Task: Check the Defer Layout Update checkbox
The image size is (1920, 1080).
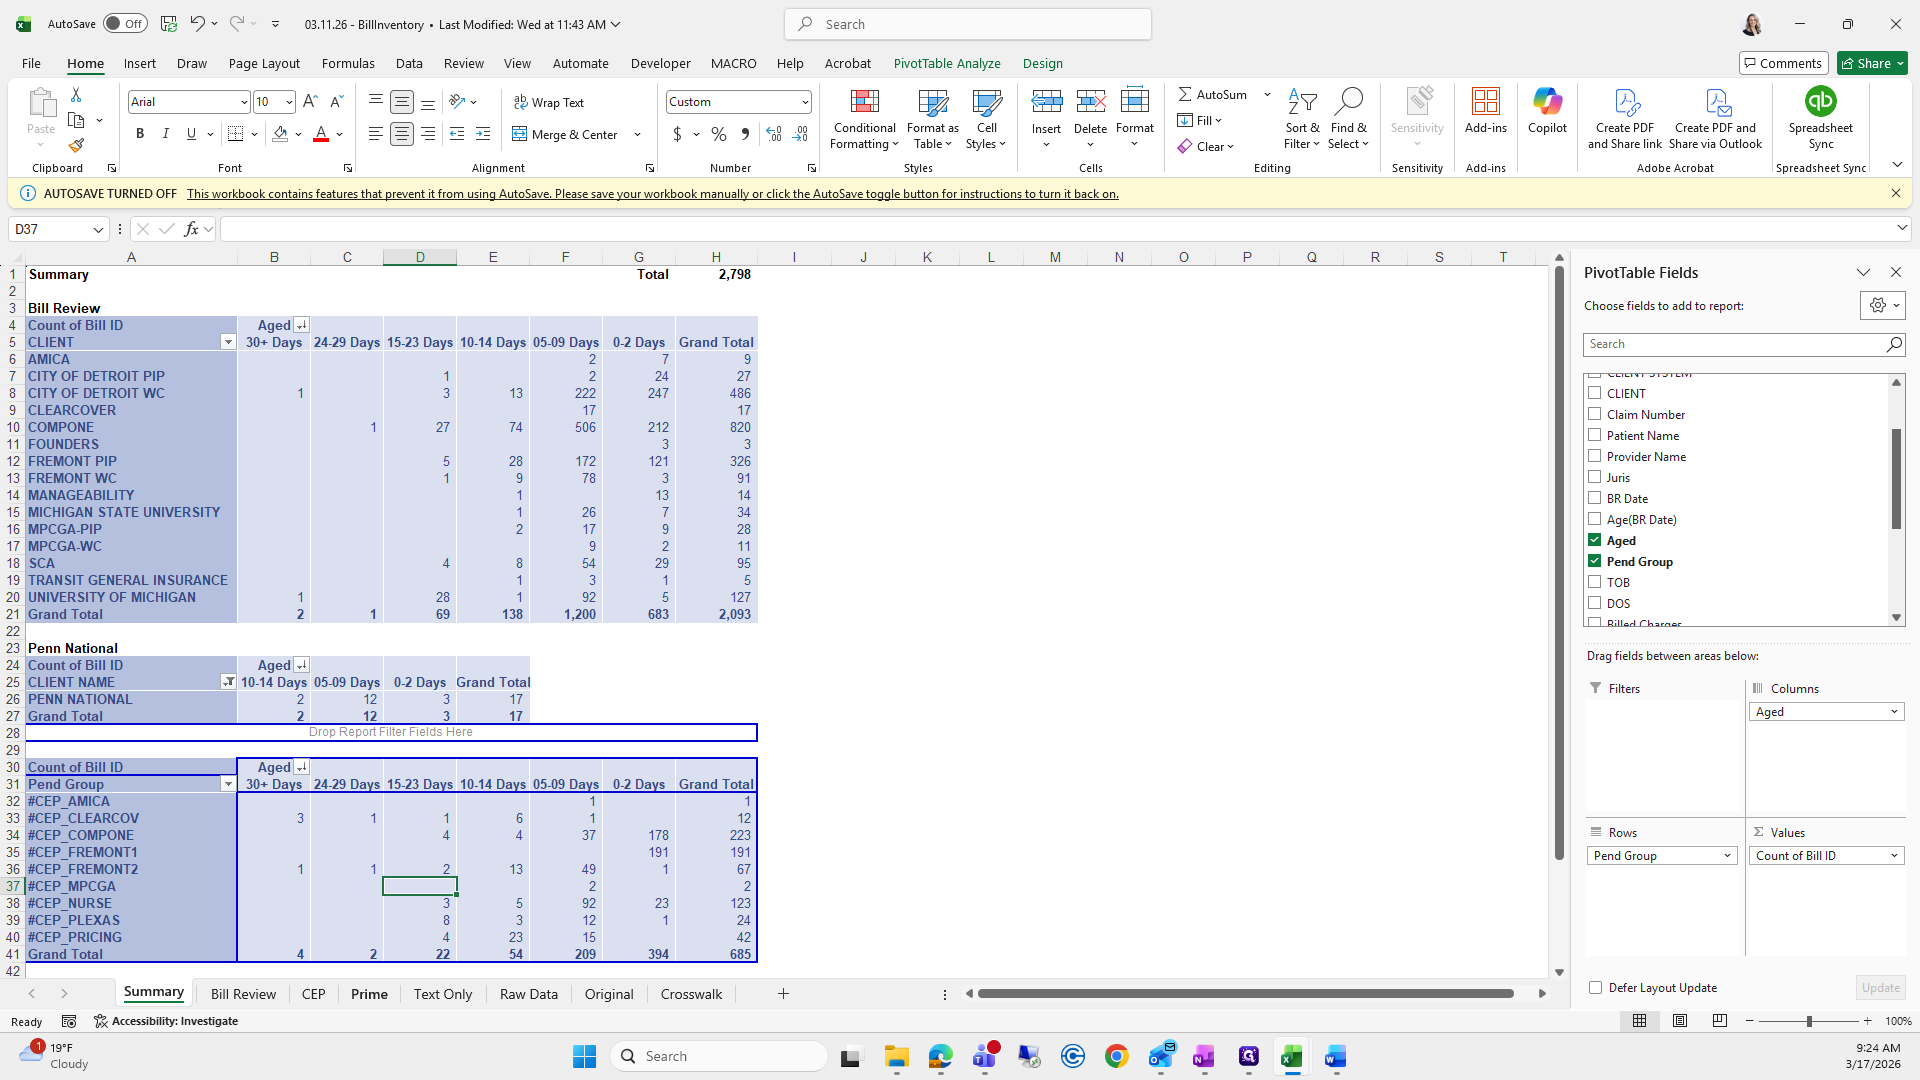Action: [x=1595, y=988]
